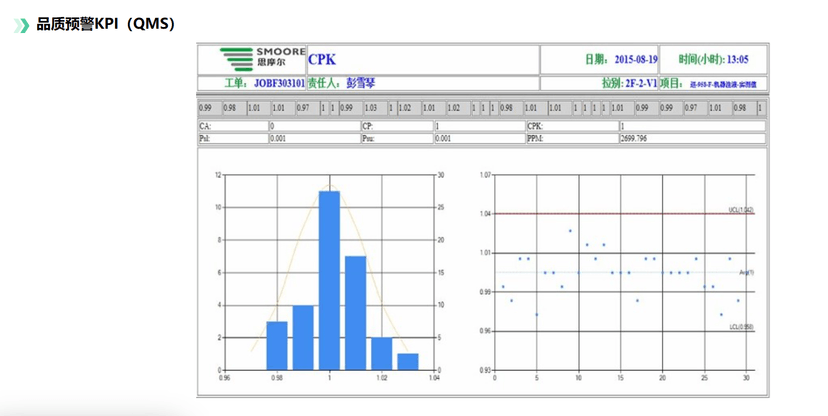
Task: Click the work order number JOBF303101
Action: (279, 83)
